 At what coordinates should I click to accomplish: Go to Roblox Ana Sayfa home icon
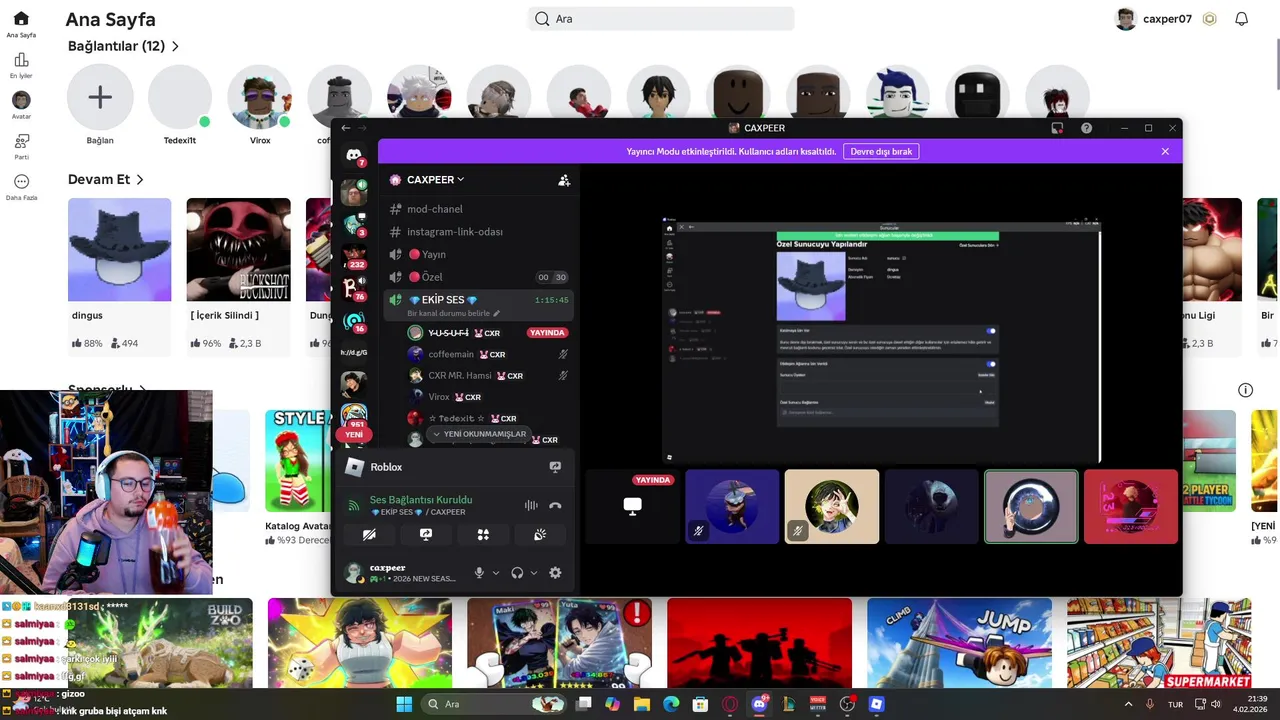pyautogui.click(x=21, y=19)
